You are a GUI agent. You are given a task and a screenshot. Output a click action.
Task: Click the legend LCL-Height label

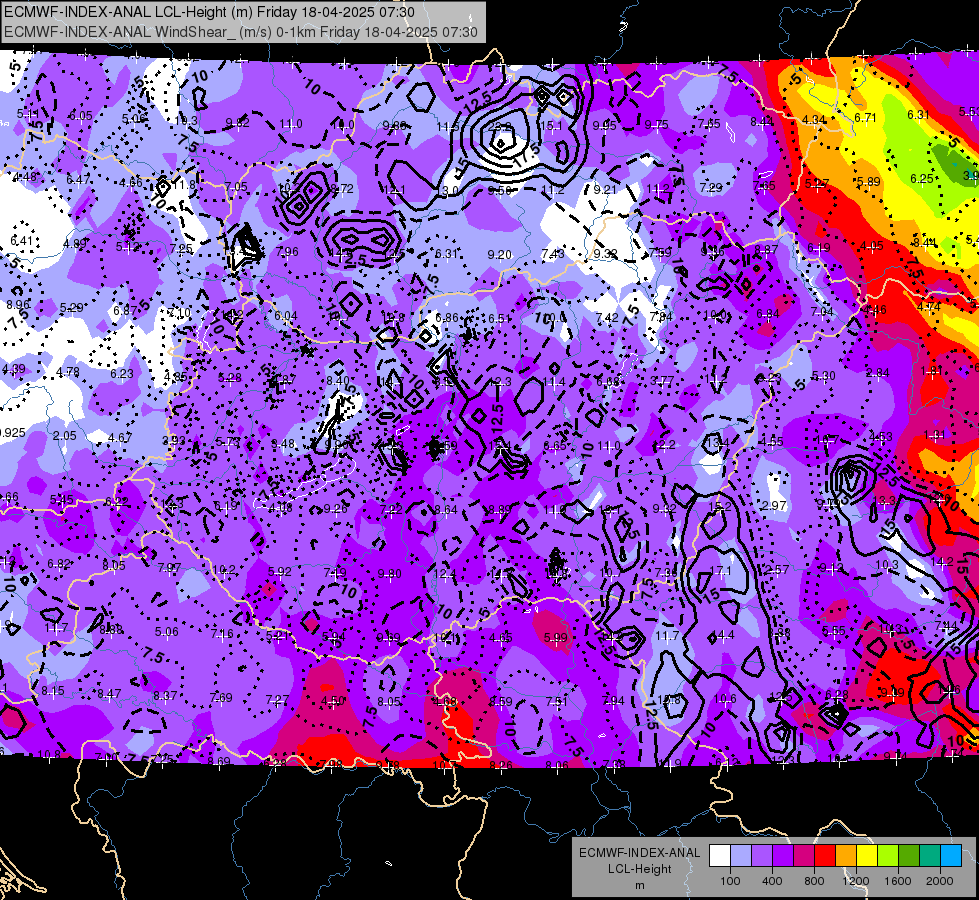coord(640,869)
